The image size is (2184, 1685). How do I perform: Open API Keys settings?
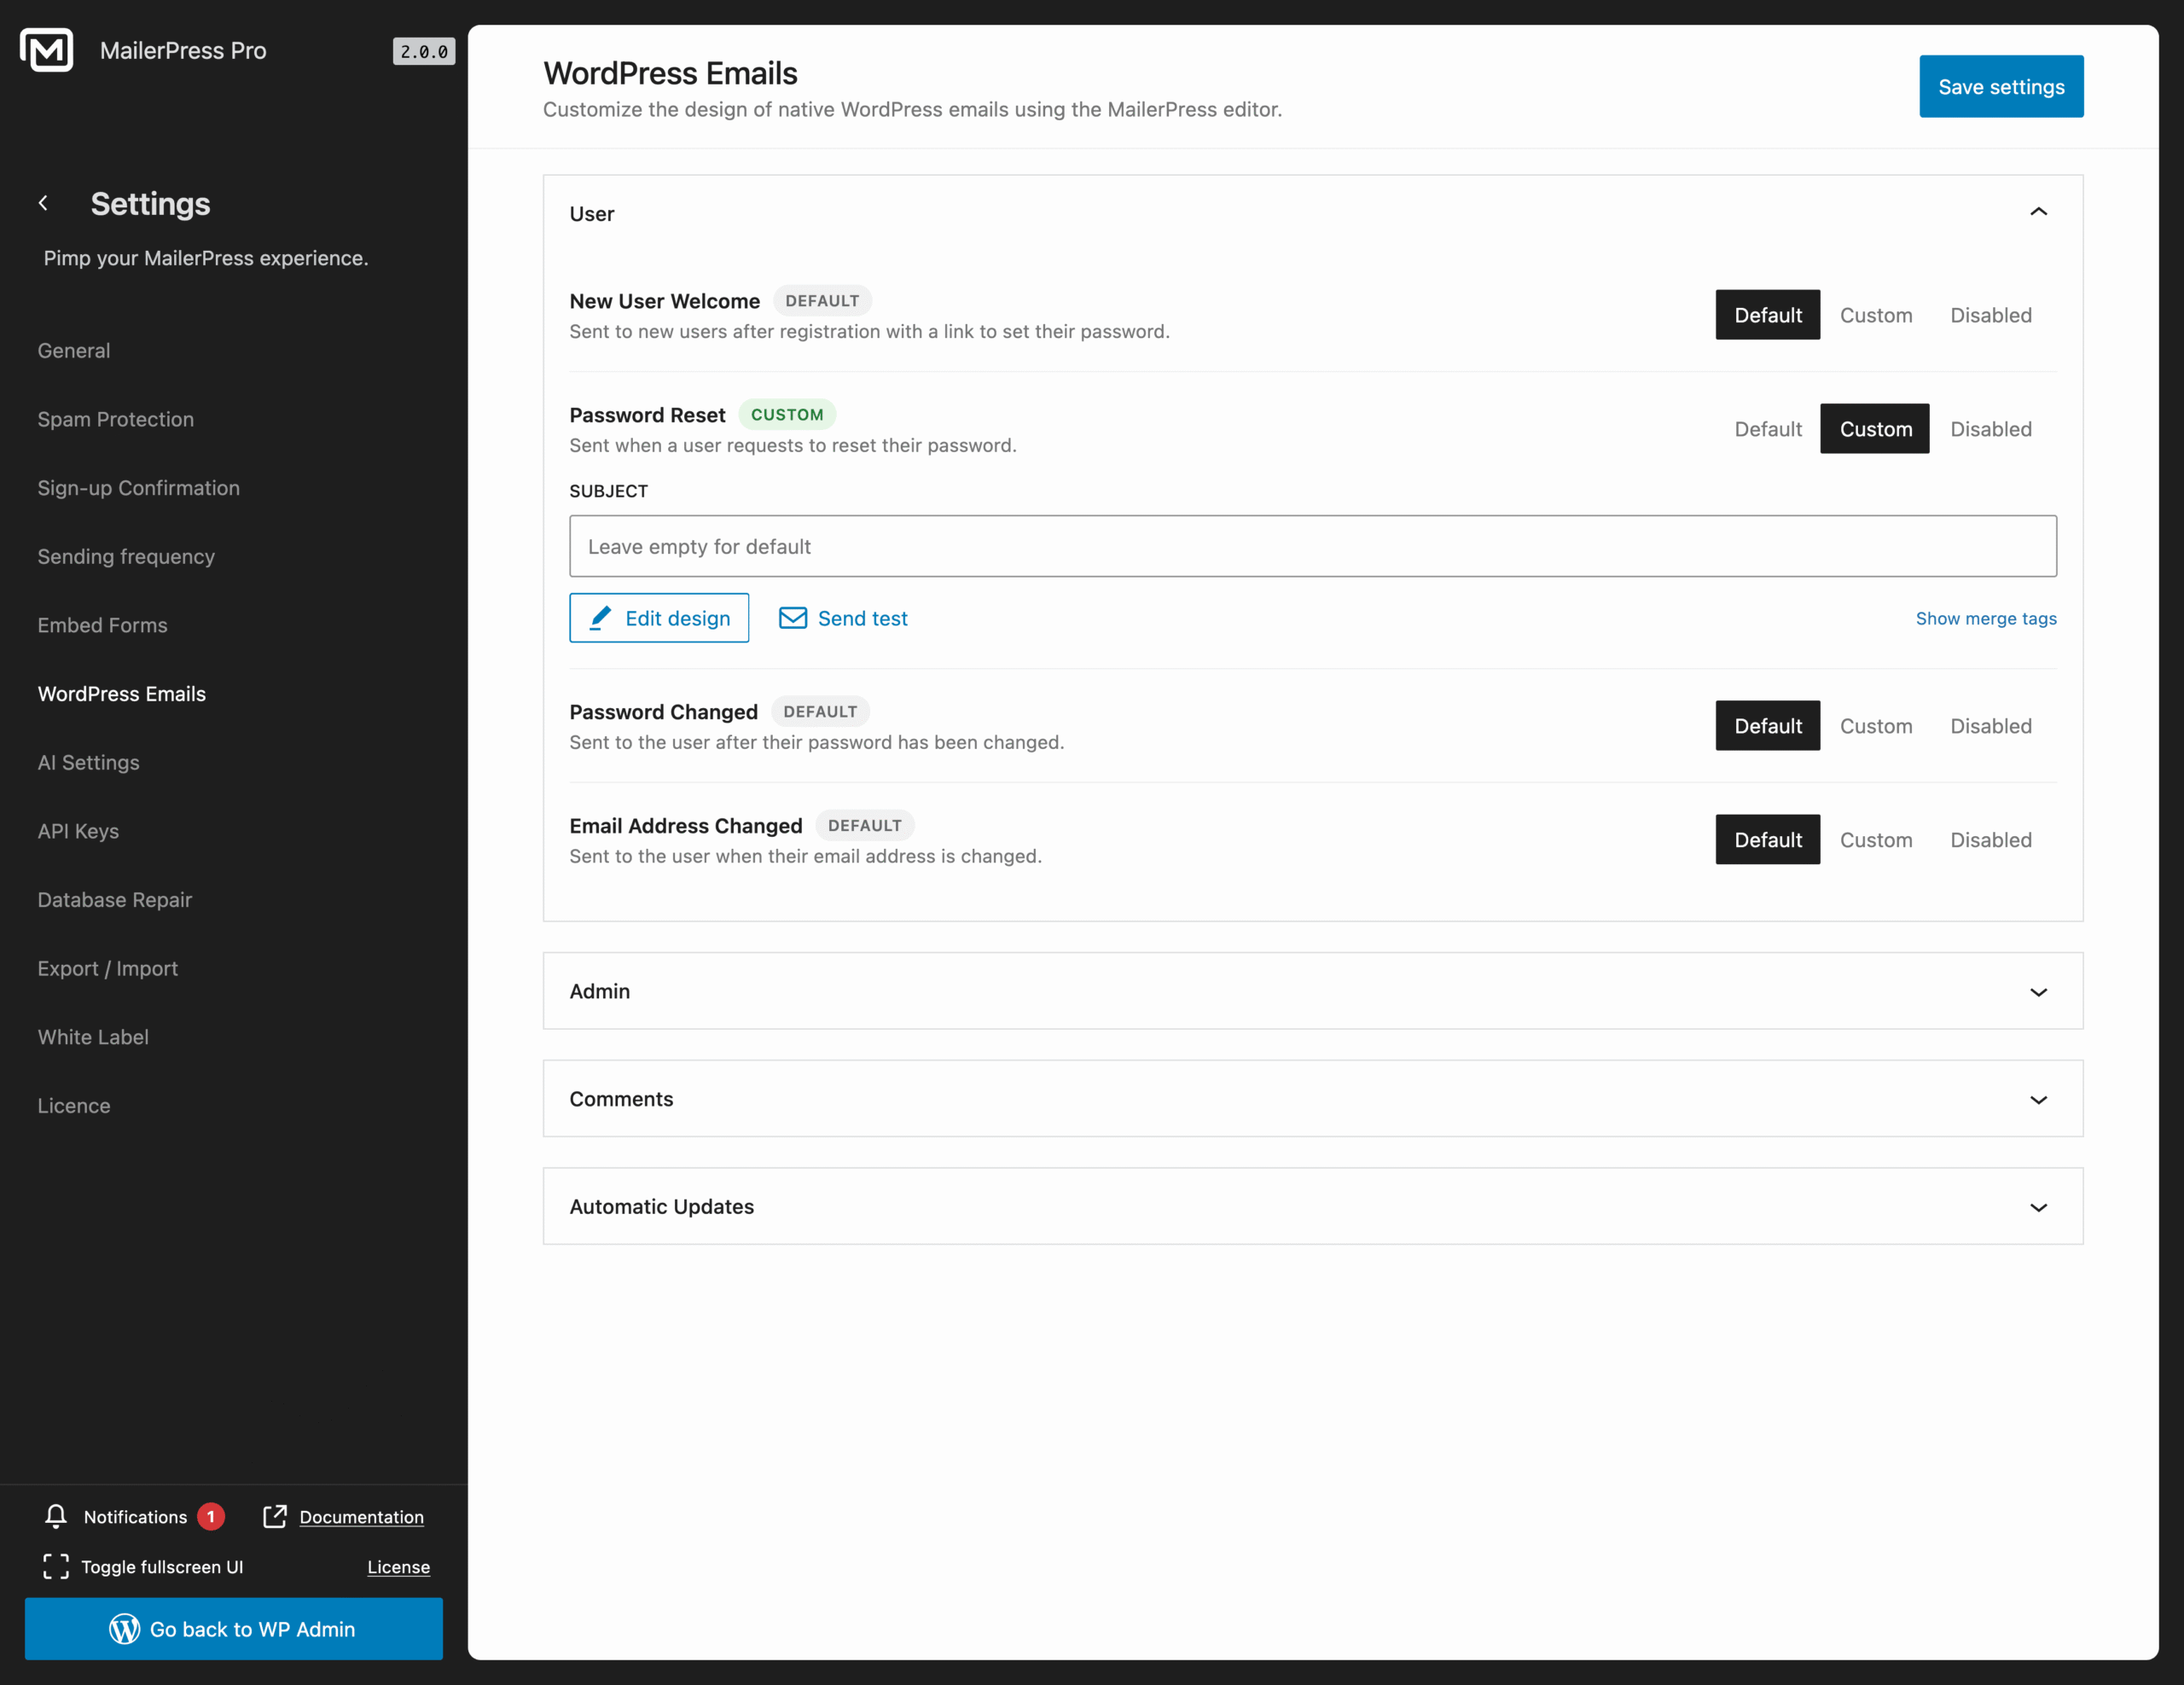click(x=78, y=831)
